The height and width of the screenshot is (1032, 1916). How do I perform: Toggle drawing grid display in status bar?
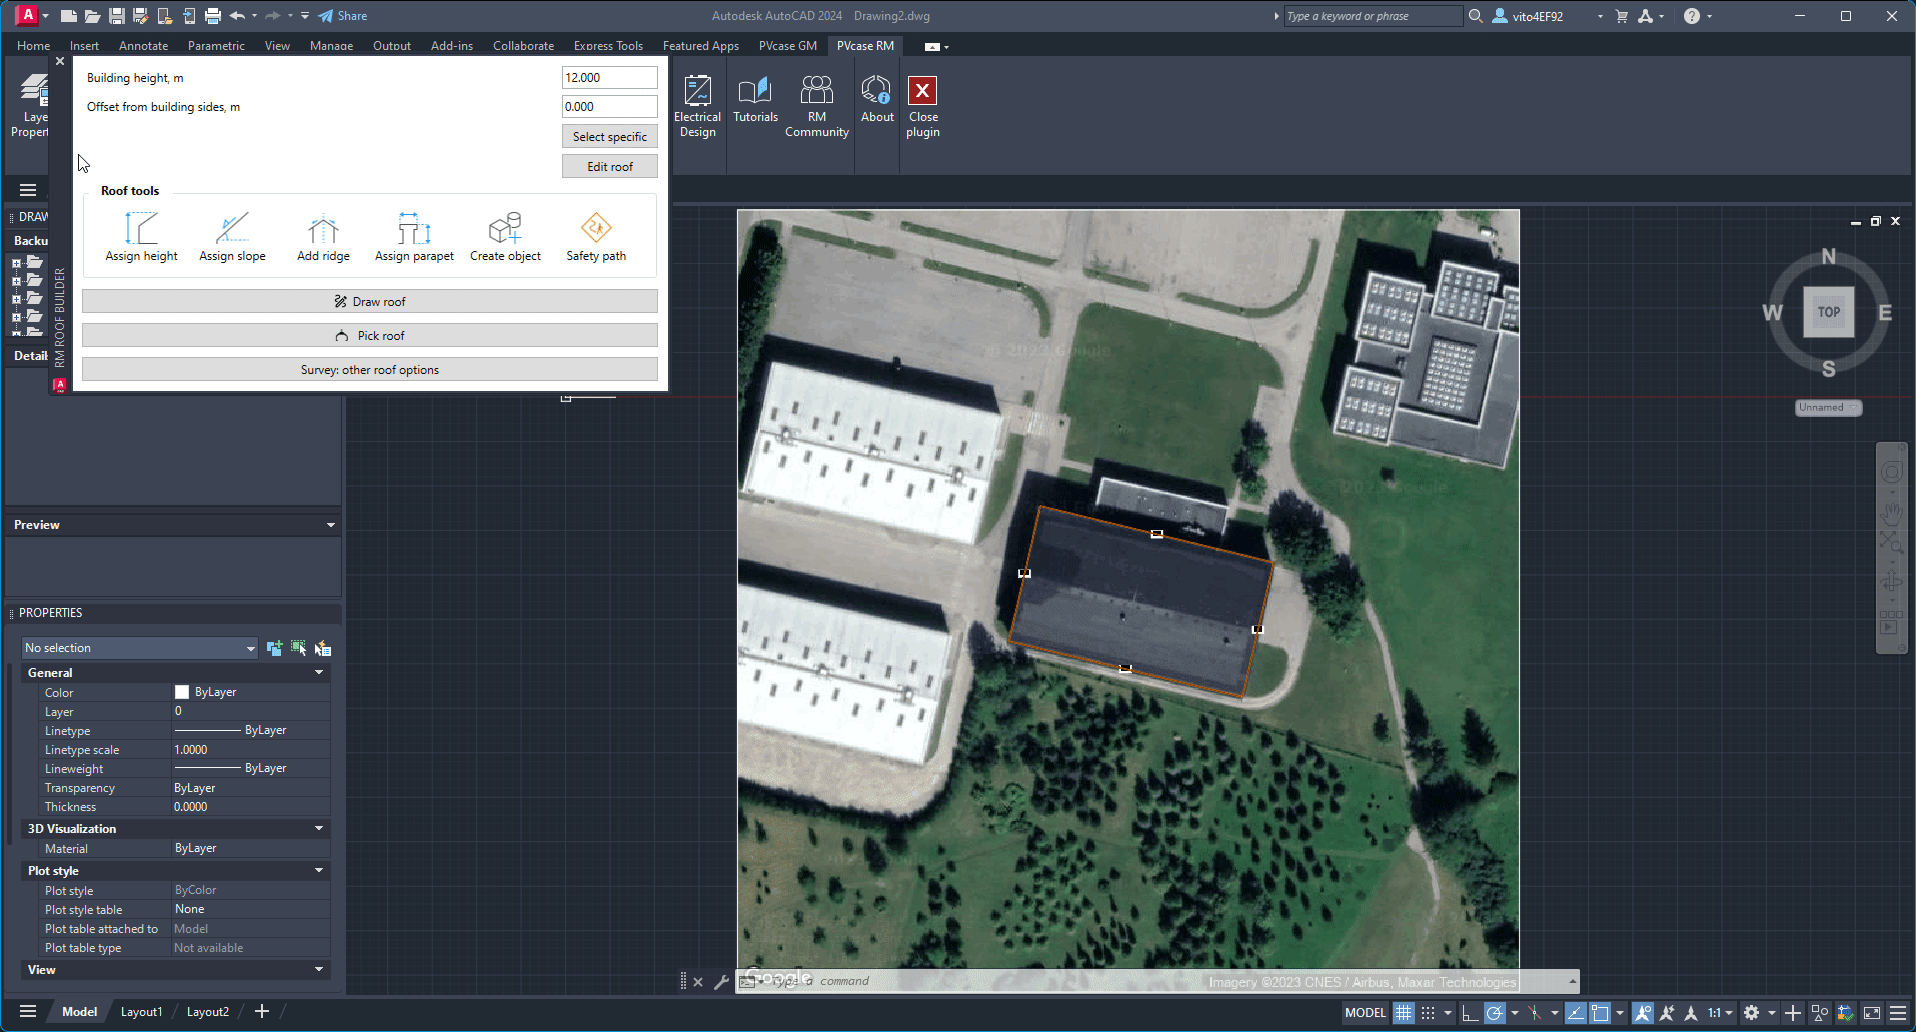[1404, 1013]
